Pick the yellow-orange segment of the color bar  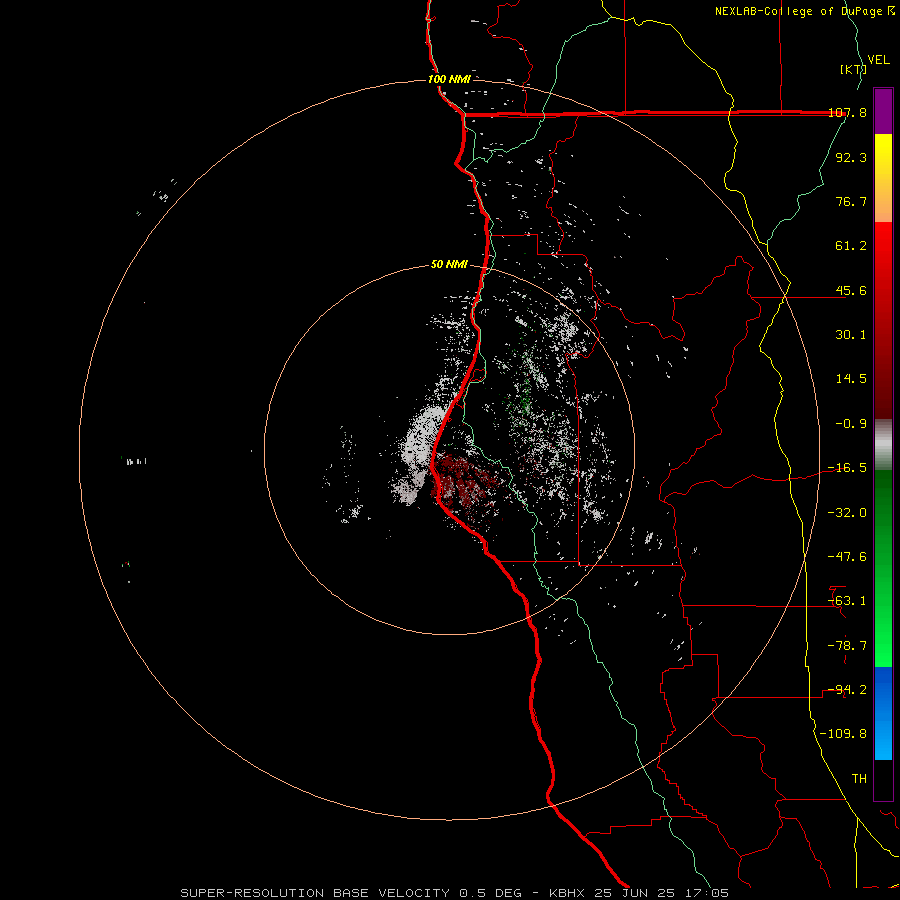click(x=883, y=178)
